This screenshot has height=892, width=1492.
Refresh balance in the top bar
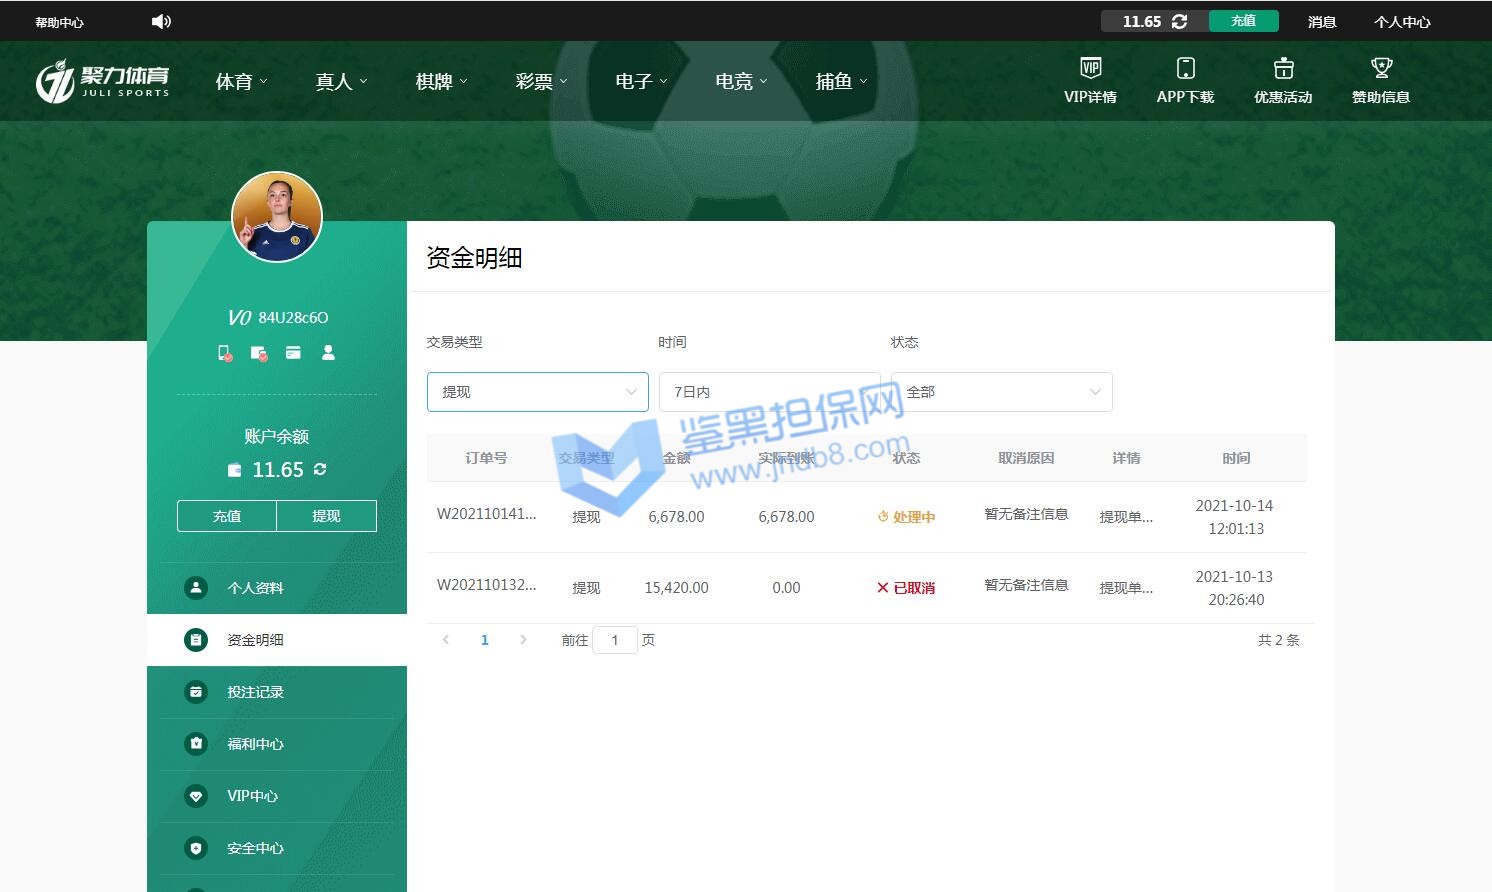click(x=1180, y=21)
